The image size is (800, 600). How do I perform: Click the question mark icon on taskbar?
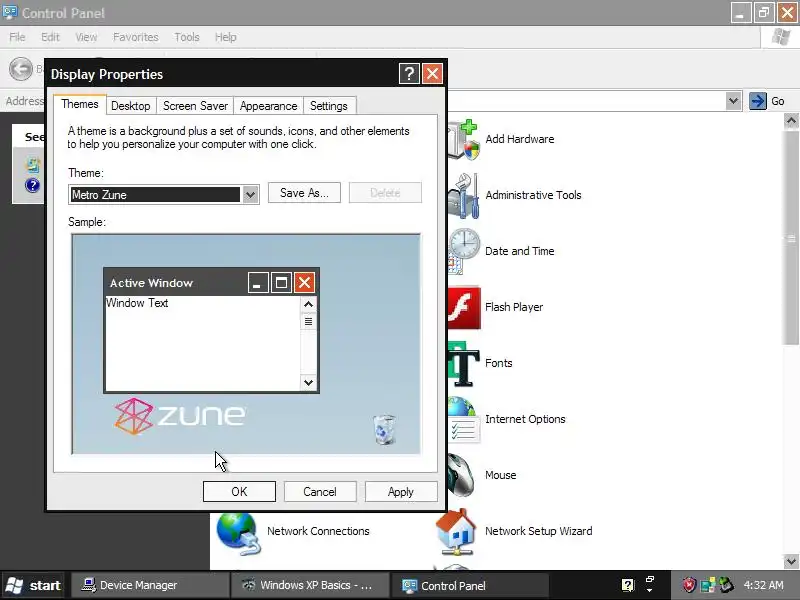pos(628,585)
